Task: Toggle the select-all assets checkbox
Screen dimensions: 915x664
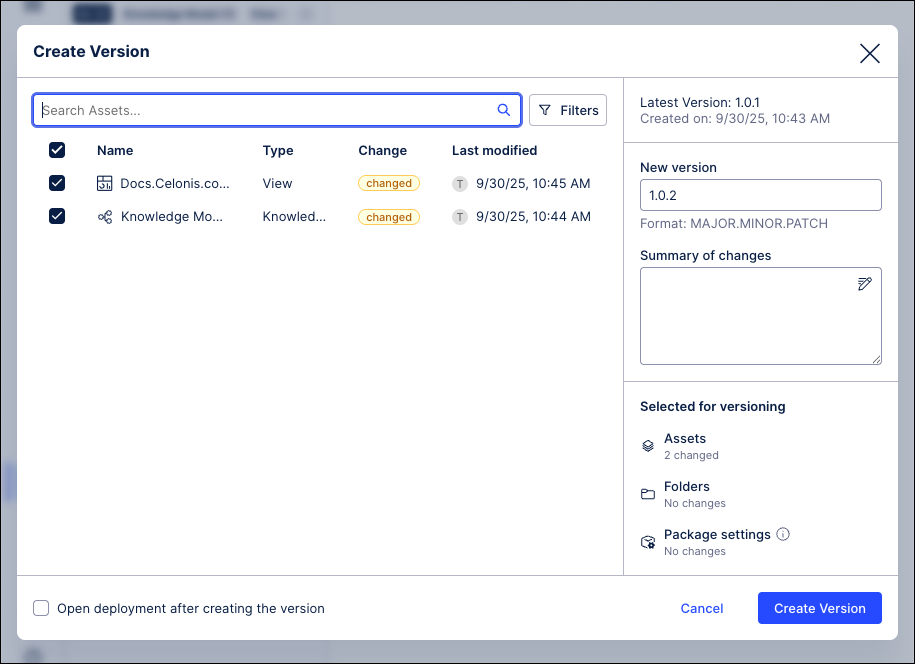Action: (57, 150)
